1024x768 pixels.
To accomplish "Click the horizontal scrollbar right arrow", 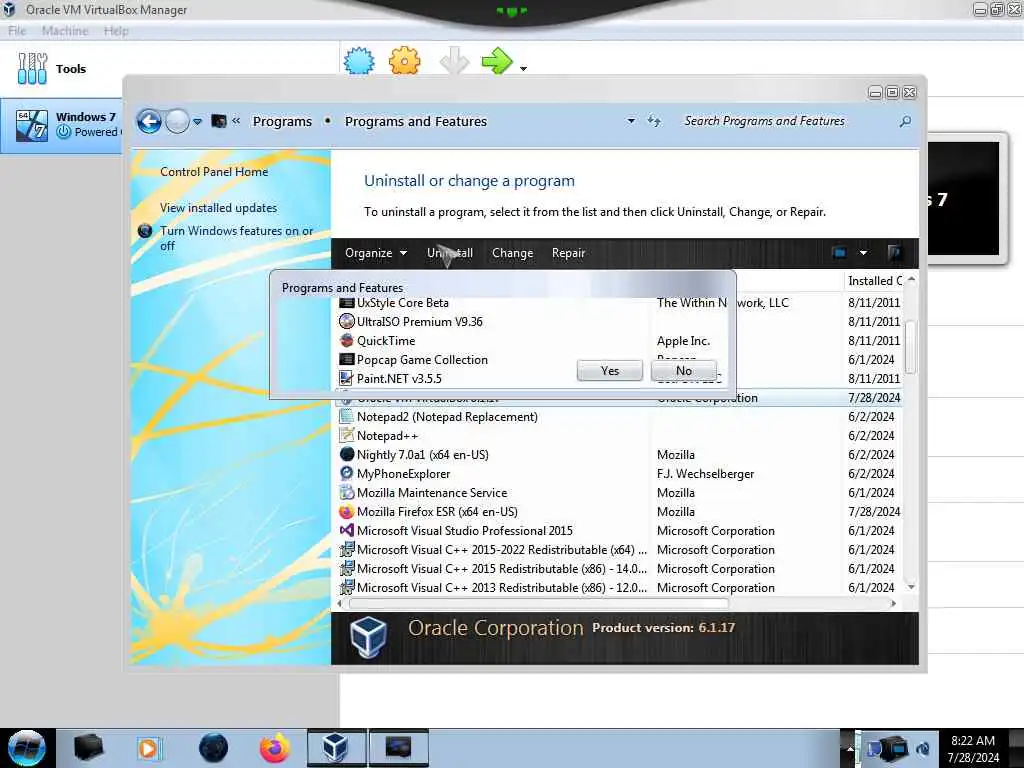I will click(893, 603).
